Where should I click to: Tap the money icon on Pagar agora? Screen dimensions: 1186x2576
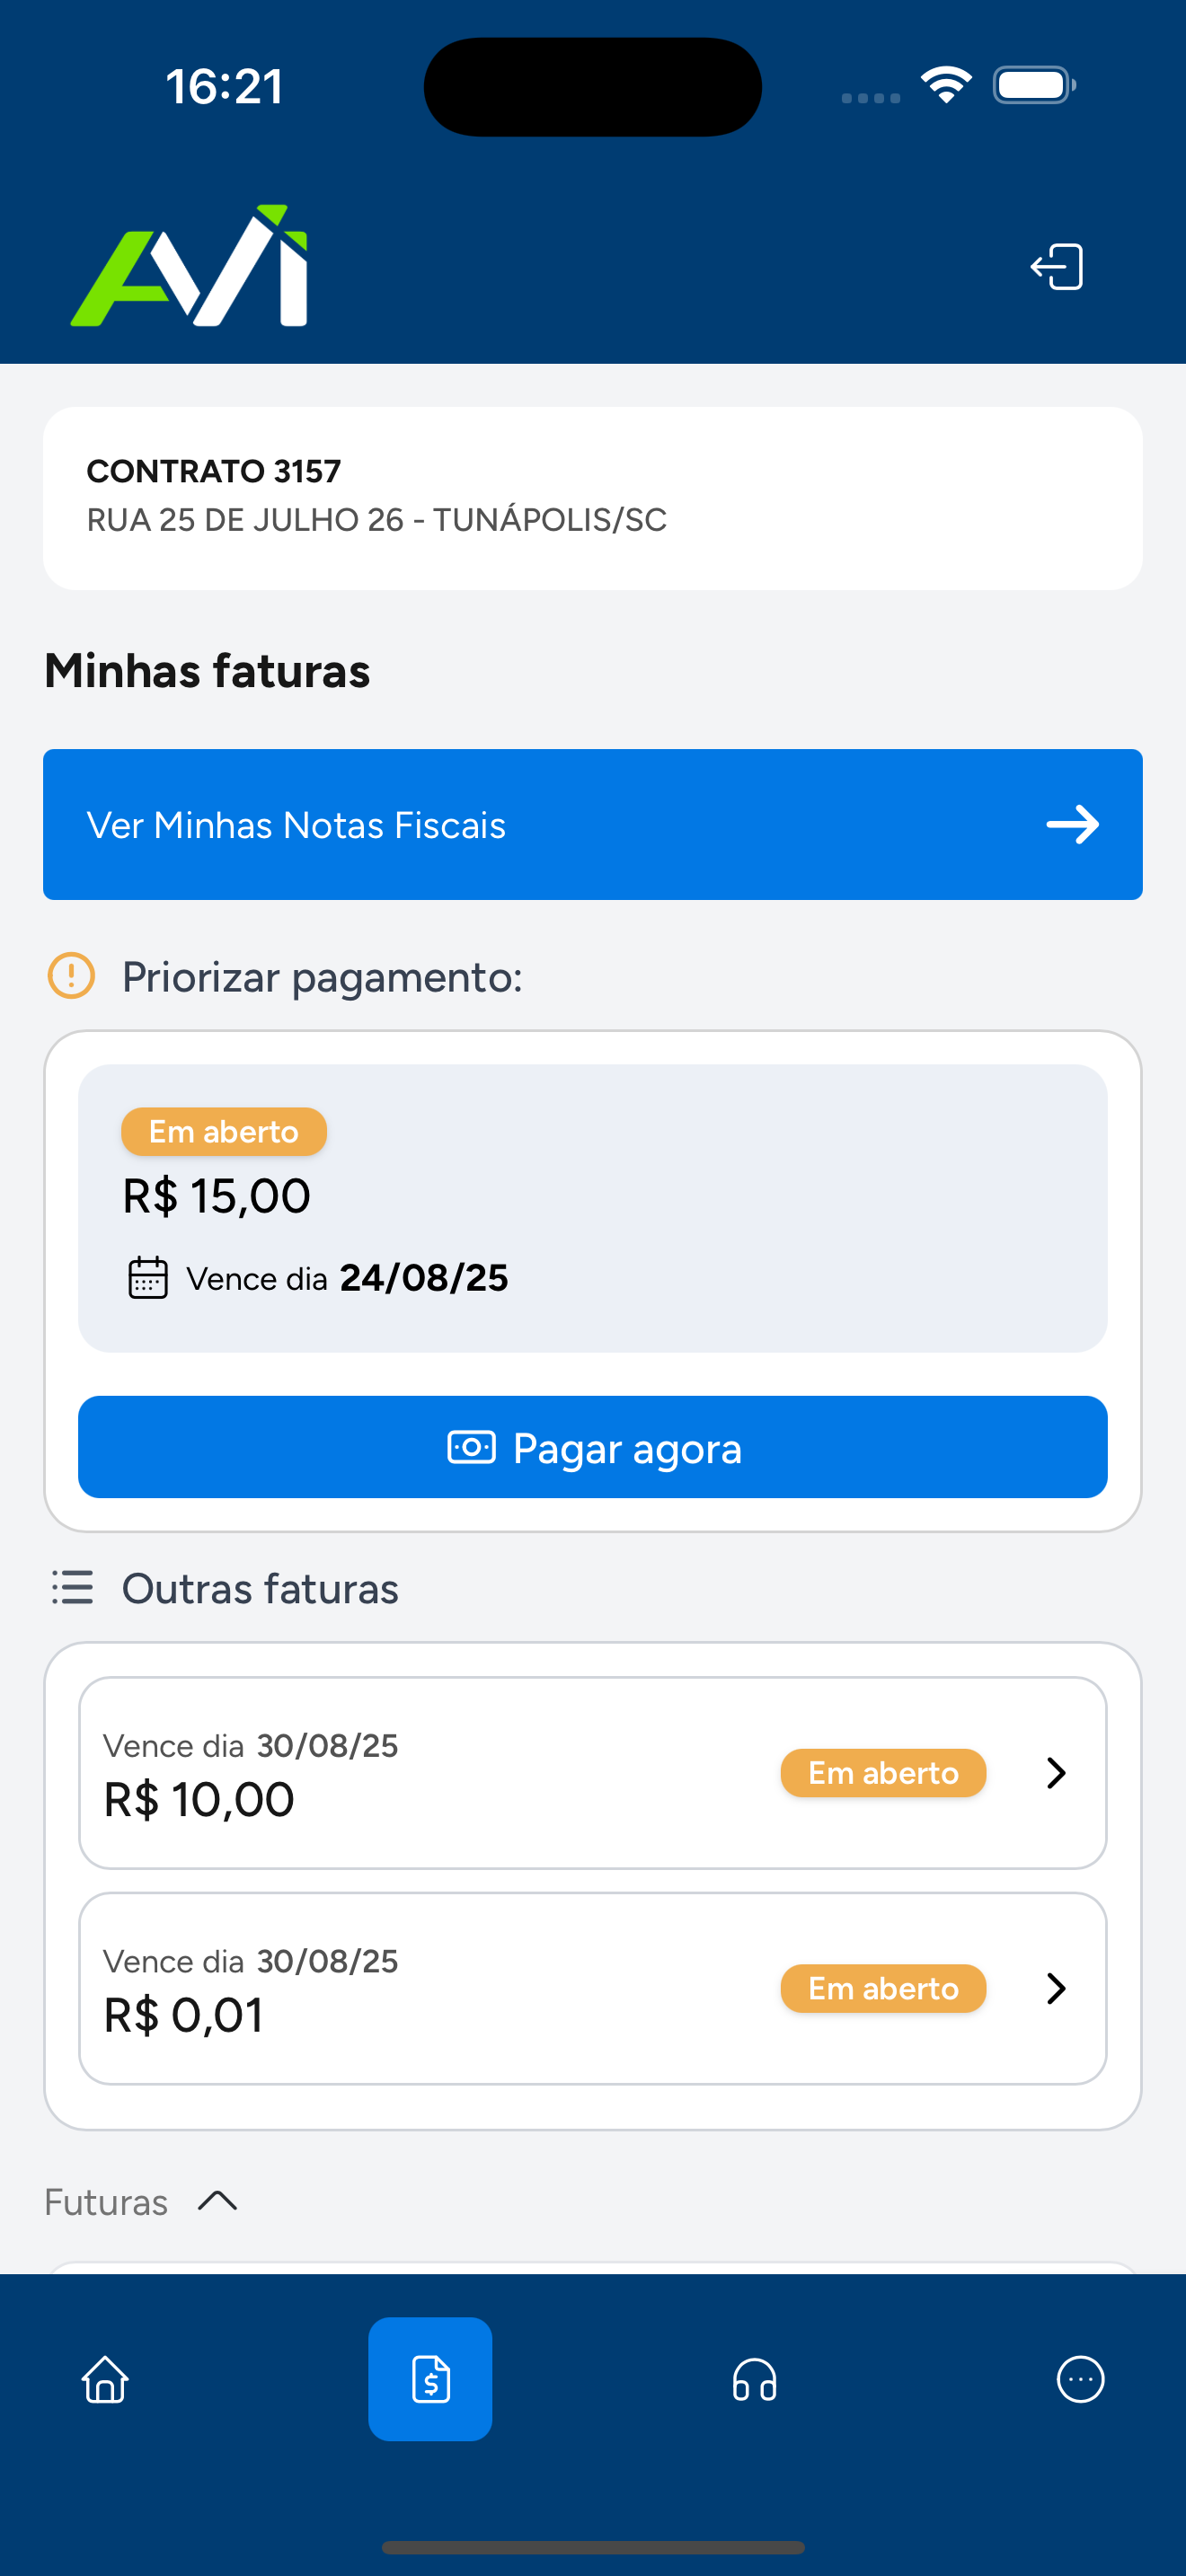coord(471,1447)
